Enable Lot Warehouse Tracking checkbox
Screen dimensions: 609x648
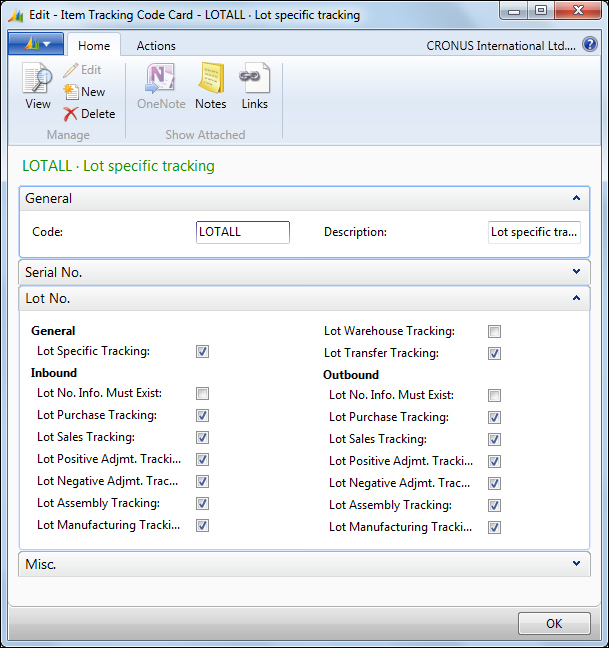coord(495,331)
